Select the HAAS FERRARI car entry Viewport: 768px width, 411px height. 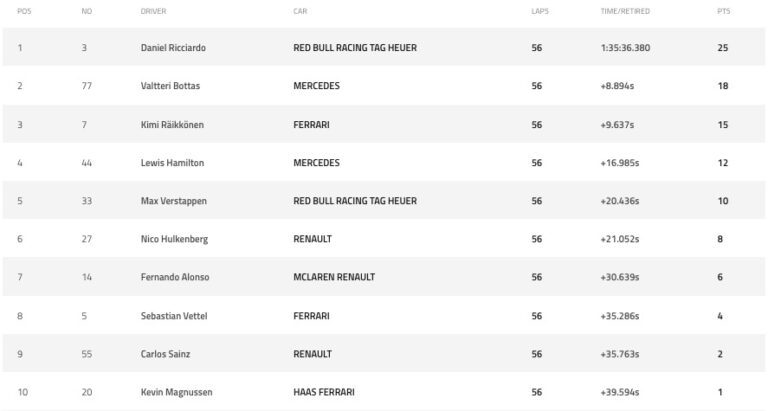point(324,392)
